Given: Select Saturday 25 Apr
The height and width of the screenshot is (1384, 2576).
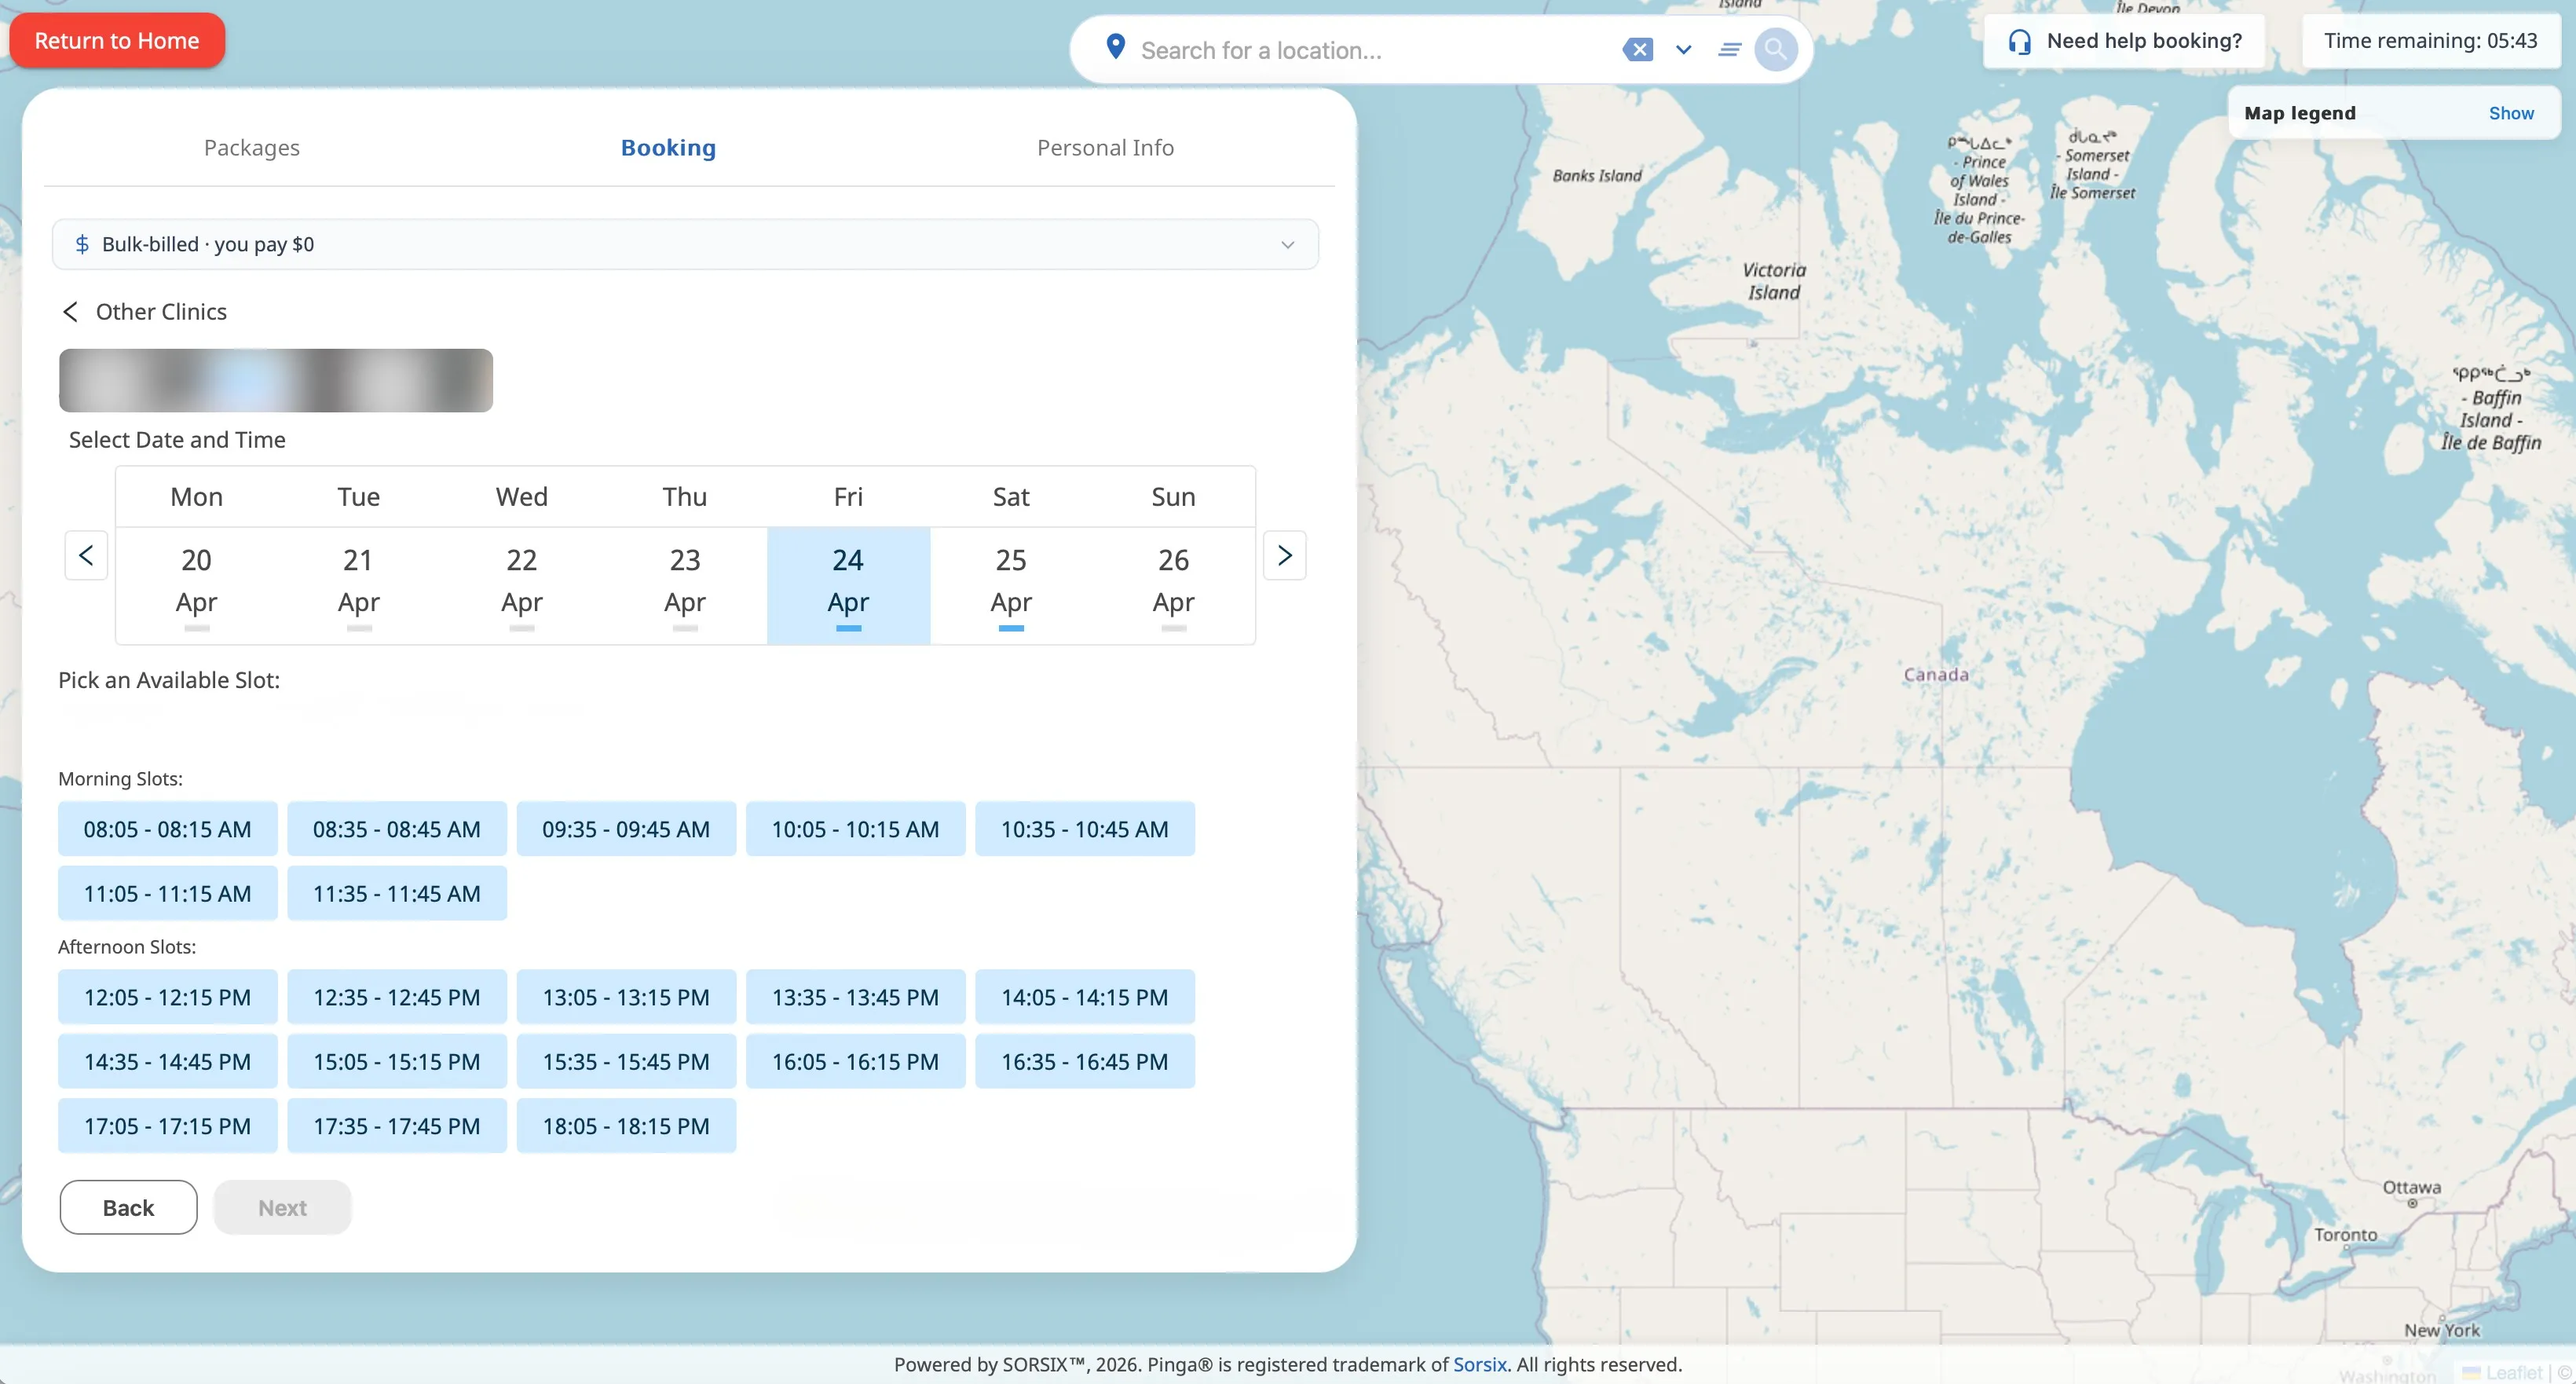Looking at the screenshot, I should [1011, 585].
